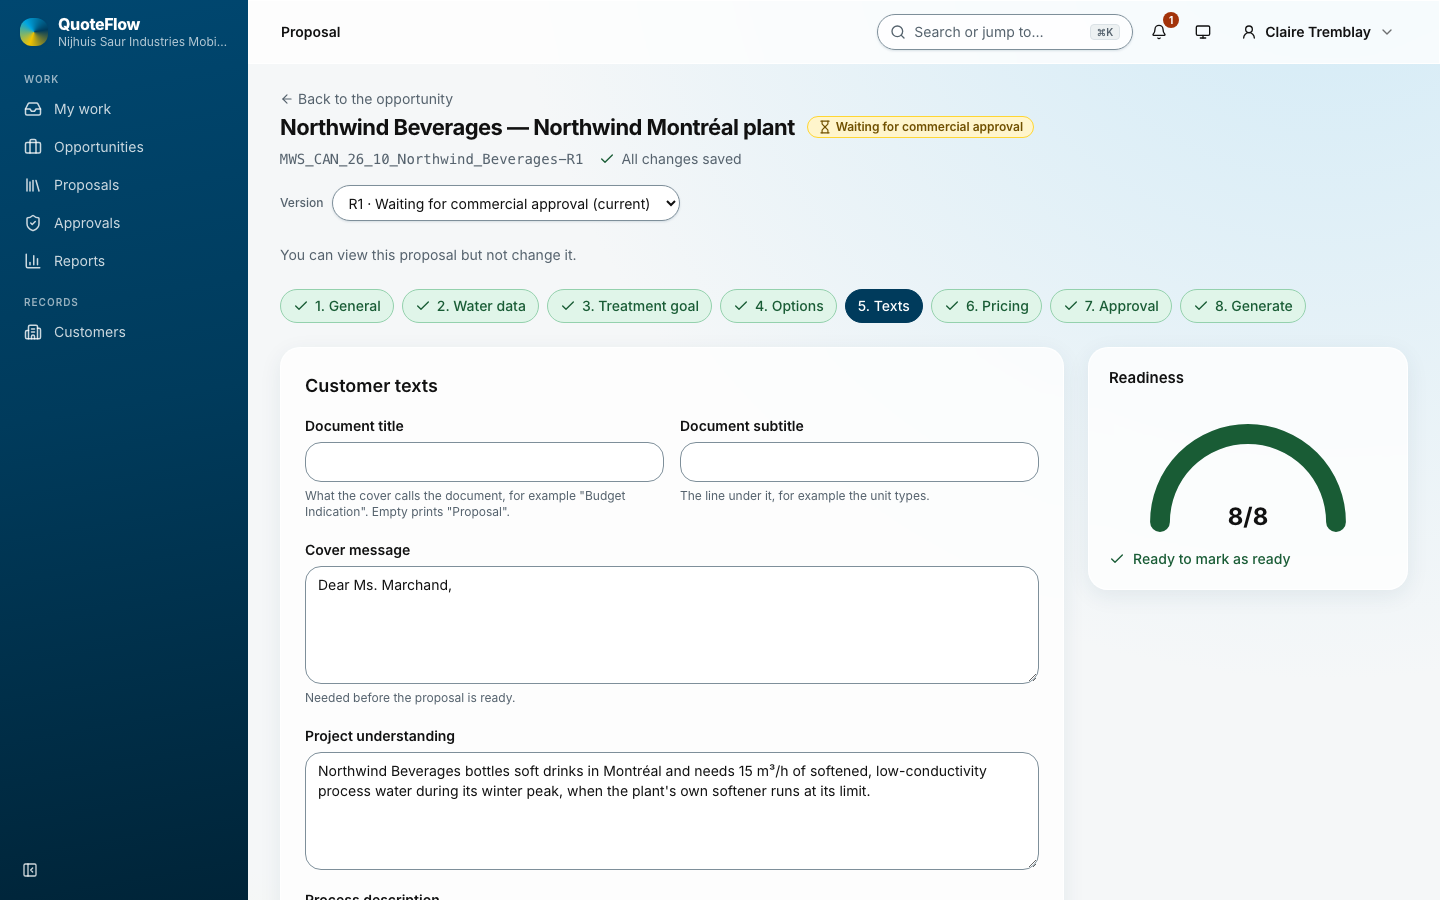Click the chevron beside Claire Tremblay

click(x=1387, y=32)
